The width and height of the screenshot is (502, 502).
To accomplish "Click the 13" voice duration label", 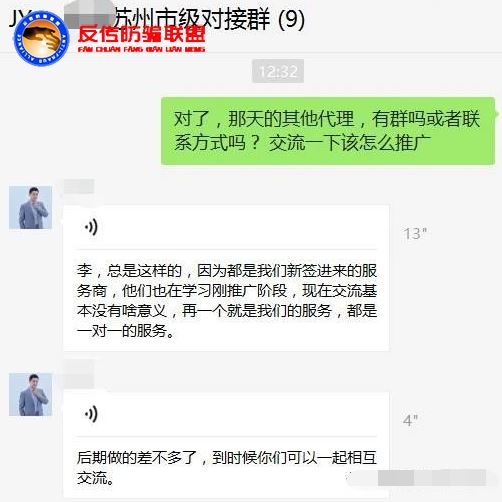I will point(415,234).
